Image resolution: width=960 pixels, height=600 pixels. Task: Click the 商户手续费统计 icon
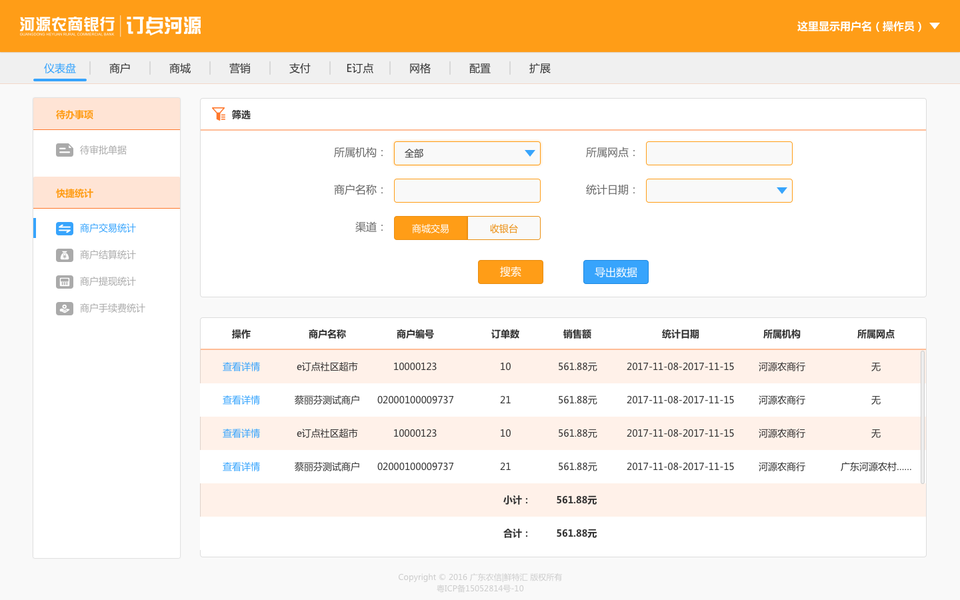pos(64,309)
